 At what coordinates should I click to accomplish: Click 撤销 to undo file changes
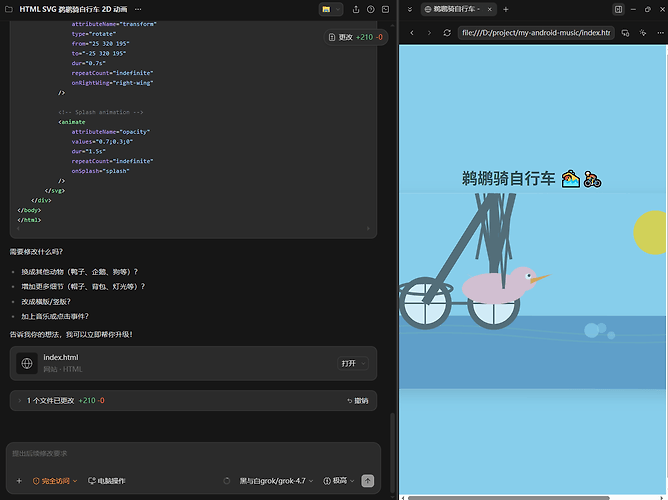coord(357,401)
